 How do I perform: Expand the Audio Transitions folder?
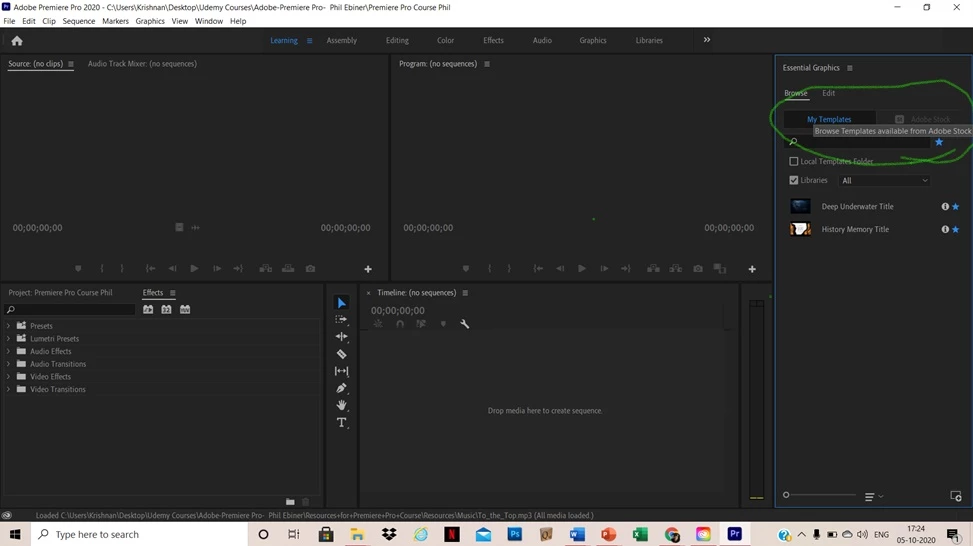(8, 364)
